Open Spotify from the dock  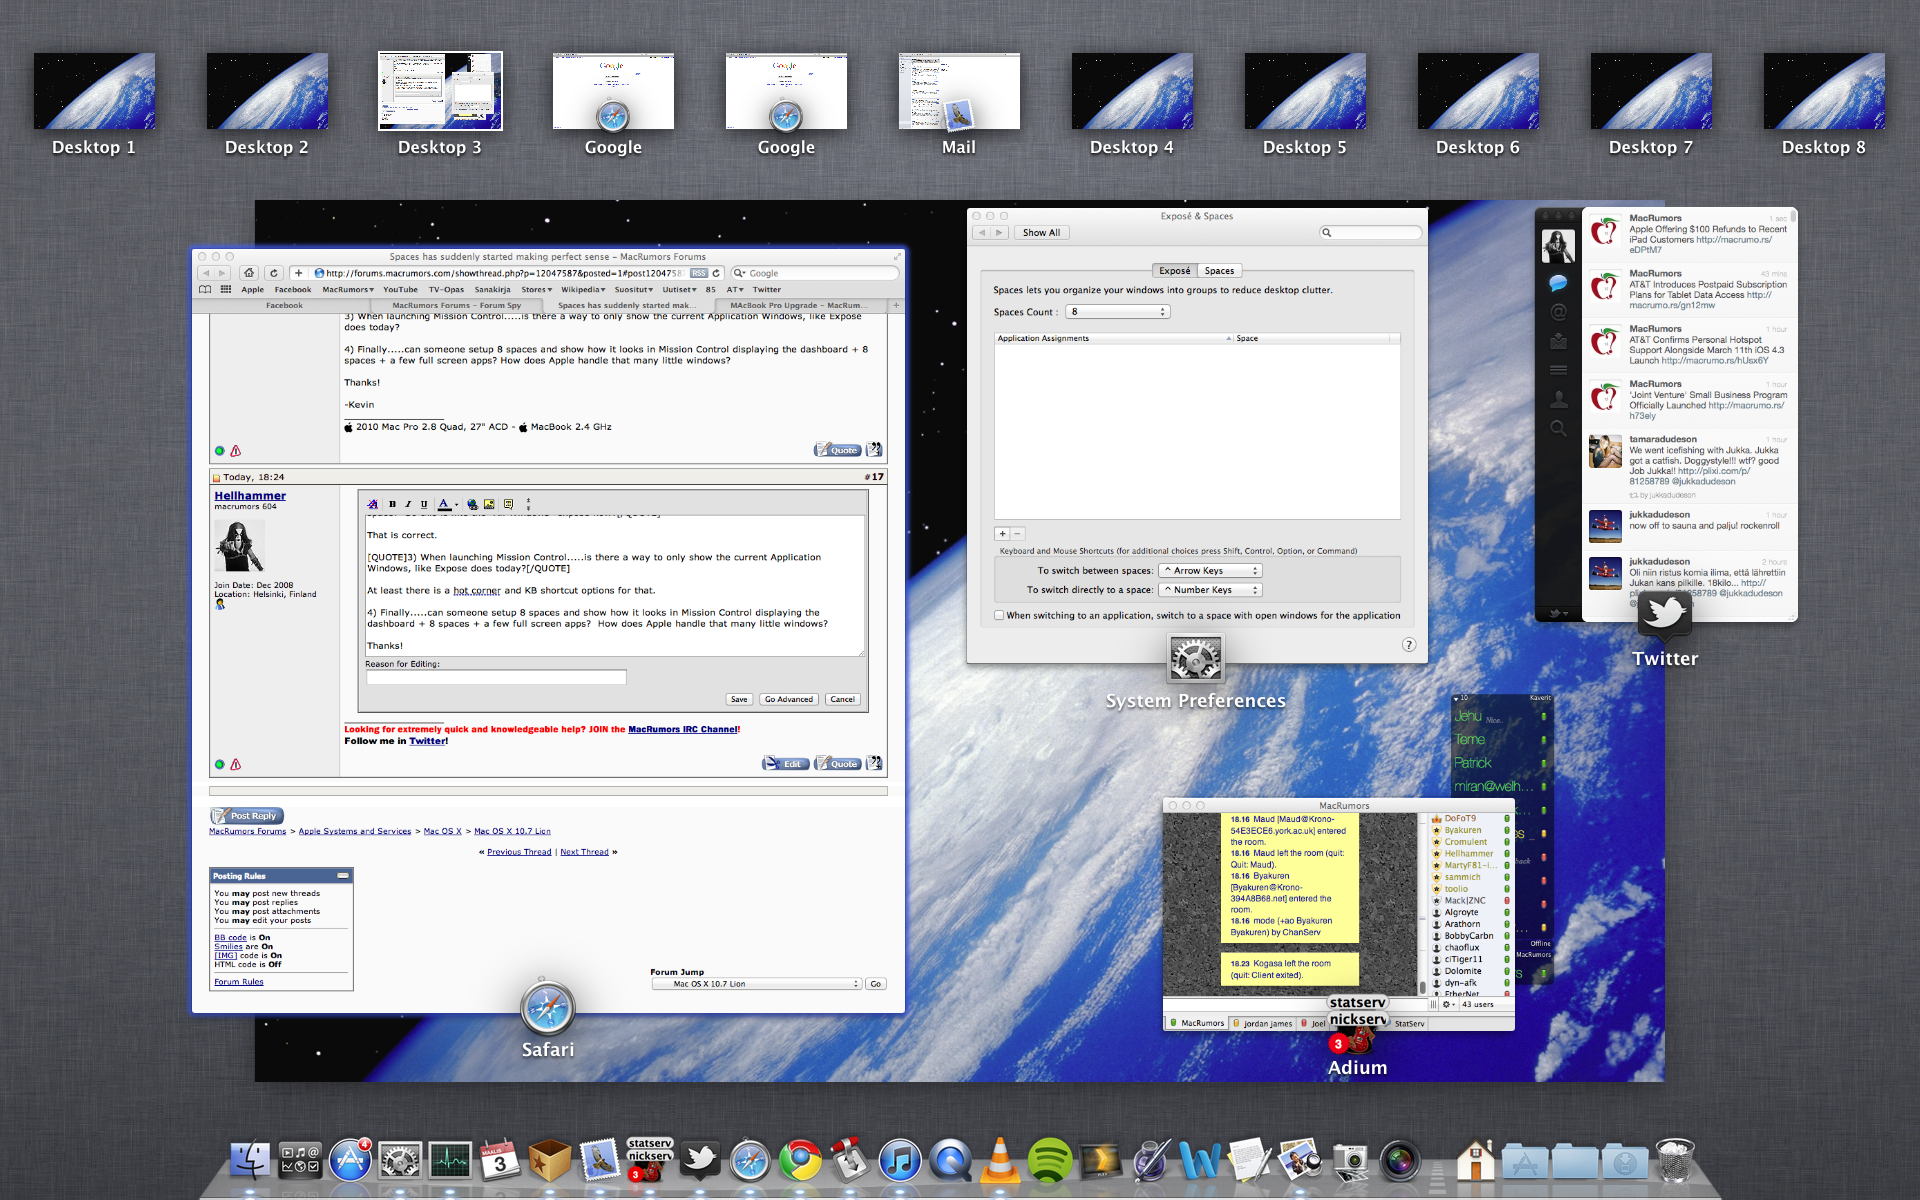[x=1049, y=1161]
